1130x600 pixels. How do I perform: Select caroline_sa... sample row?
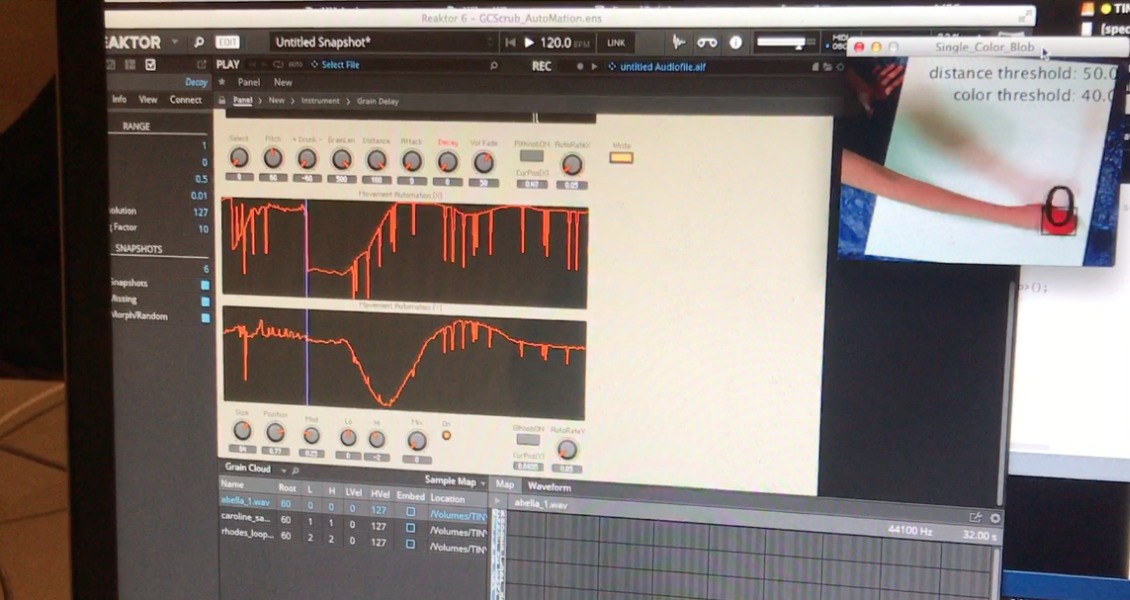point(245,518)
